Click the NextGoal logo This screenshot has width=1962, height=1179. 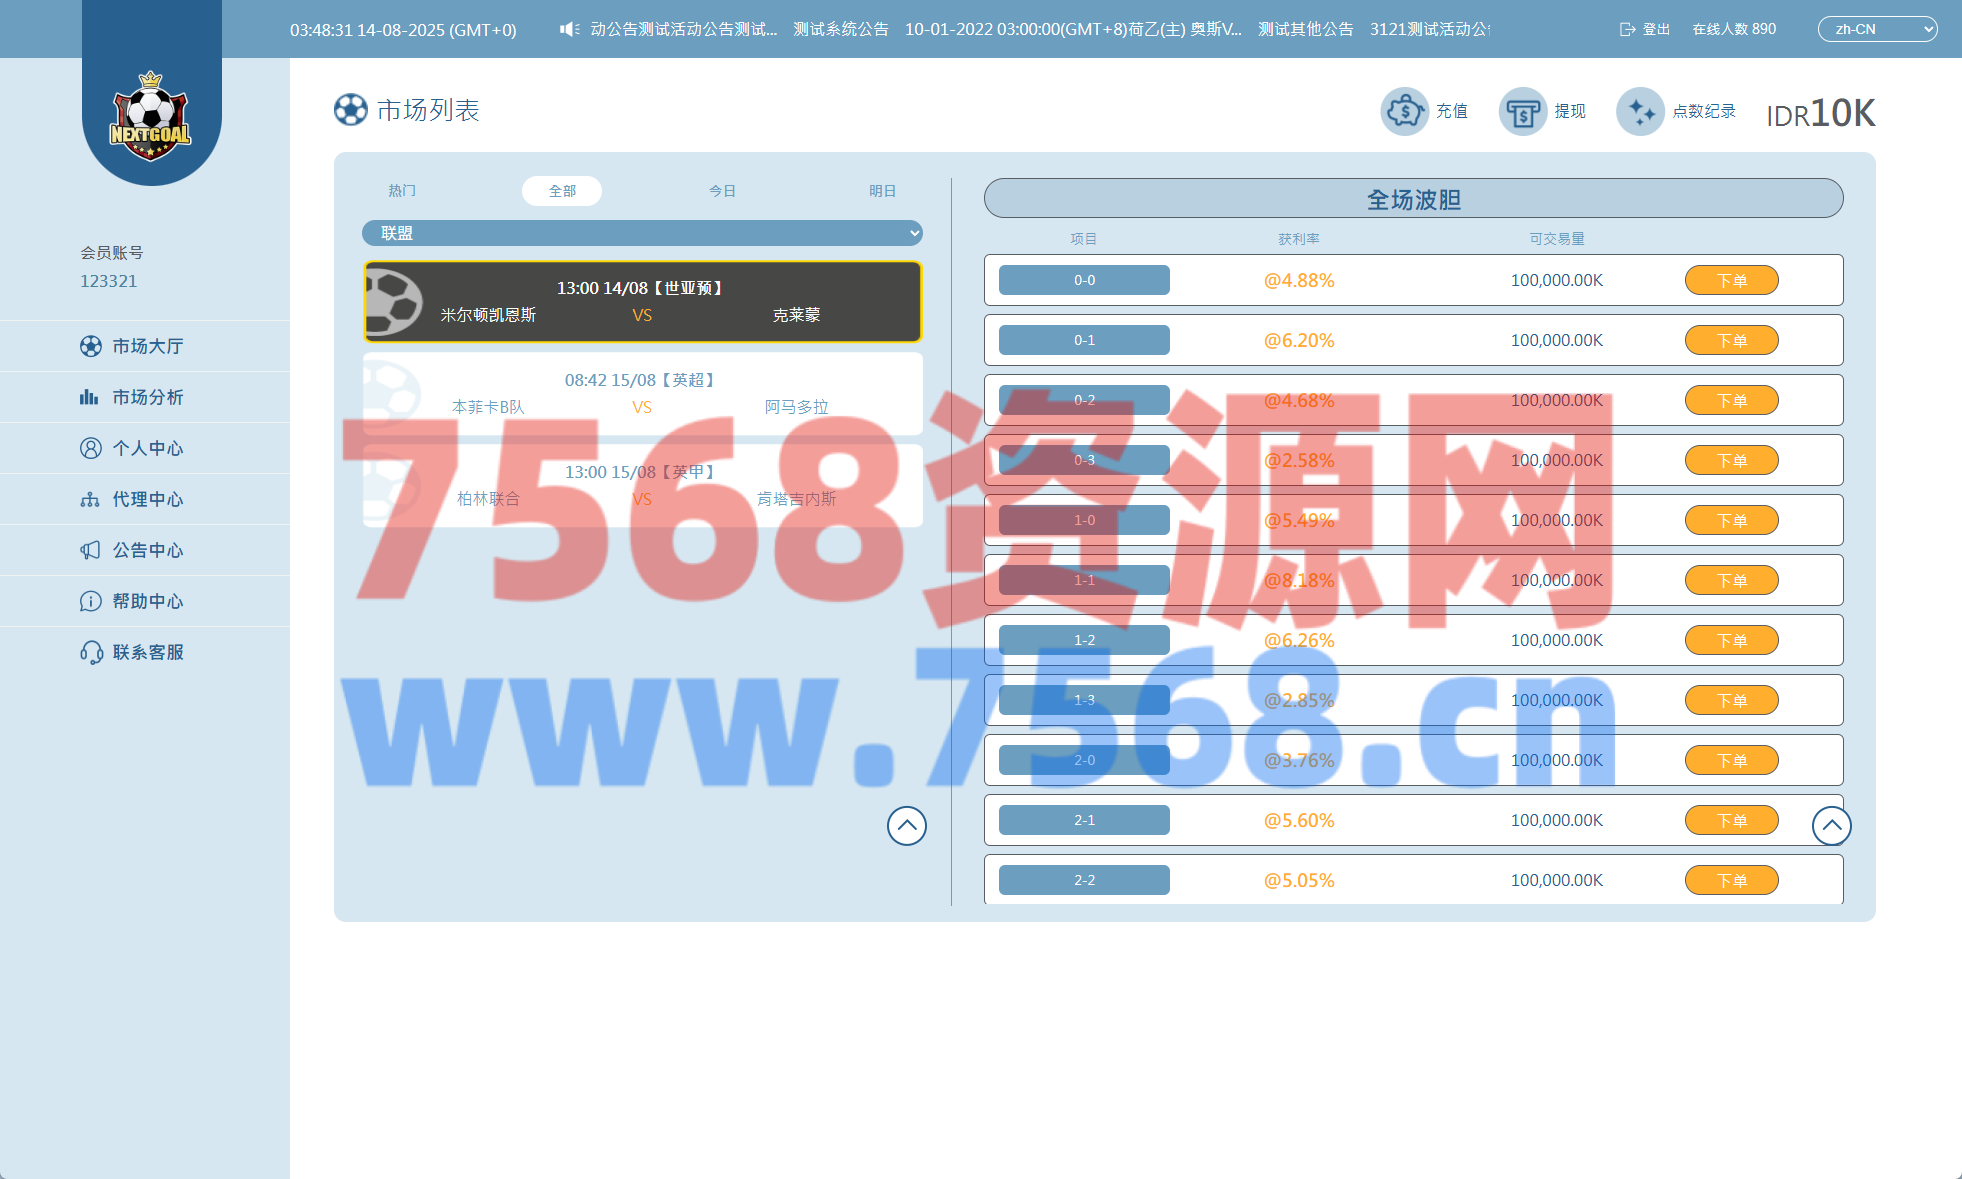[151, 117]
